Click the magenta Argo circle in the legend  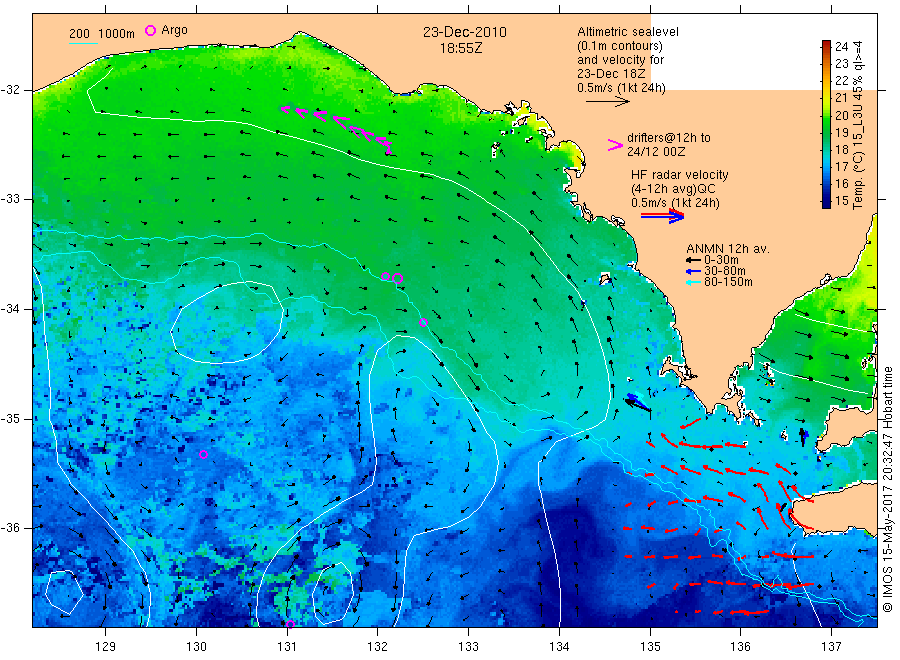pos(150,30)
